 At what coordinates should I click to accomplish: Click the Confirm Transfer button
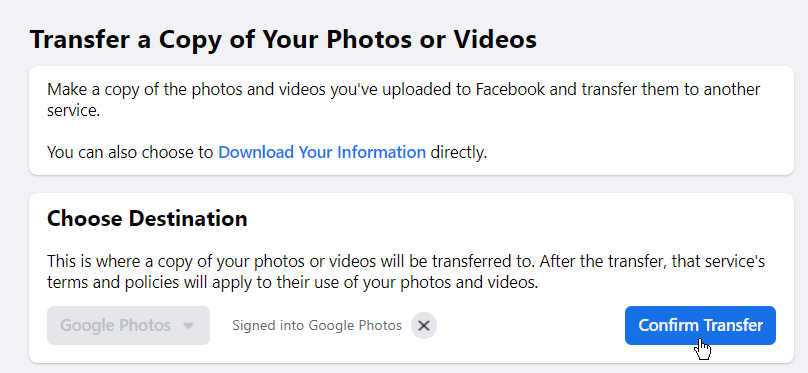(x=700, y=326)
